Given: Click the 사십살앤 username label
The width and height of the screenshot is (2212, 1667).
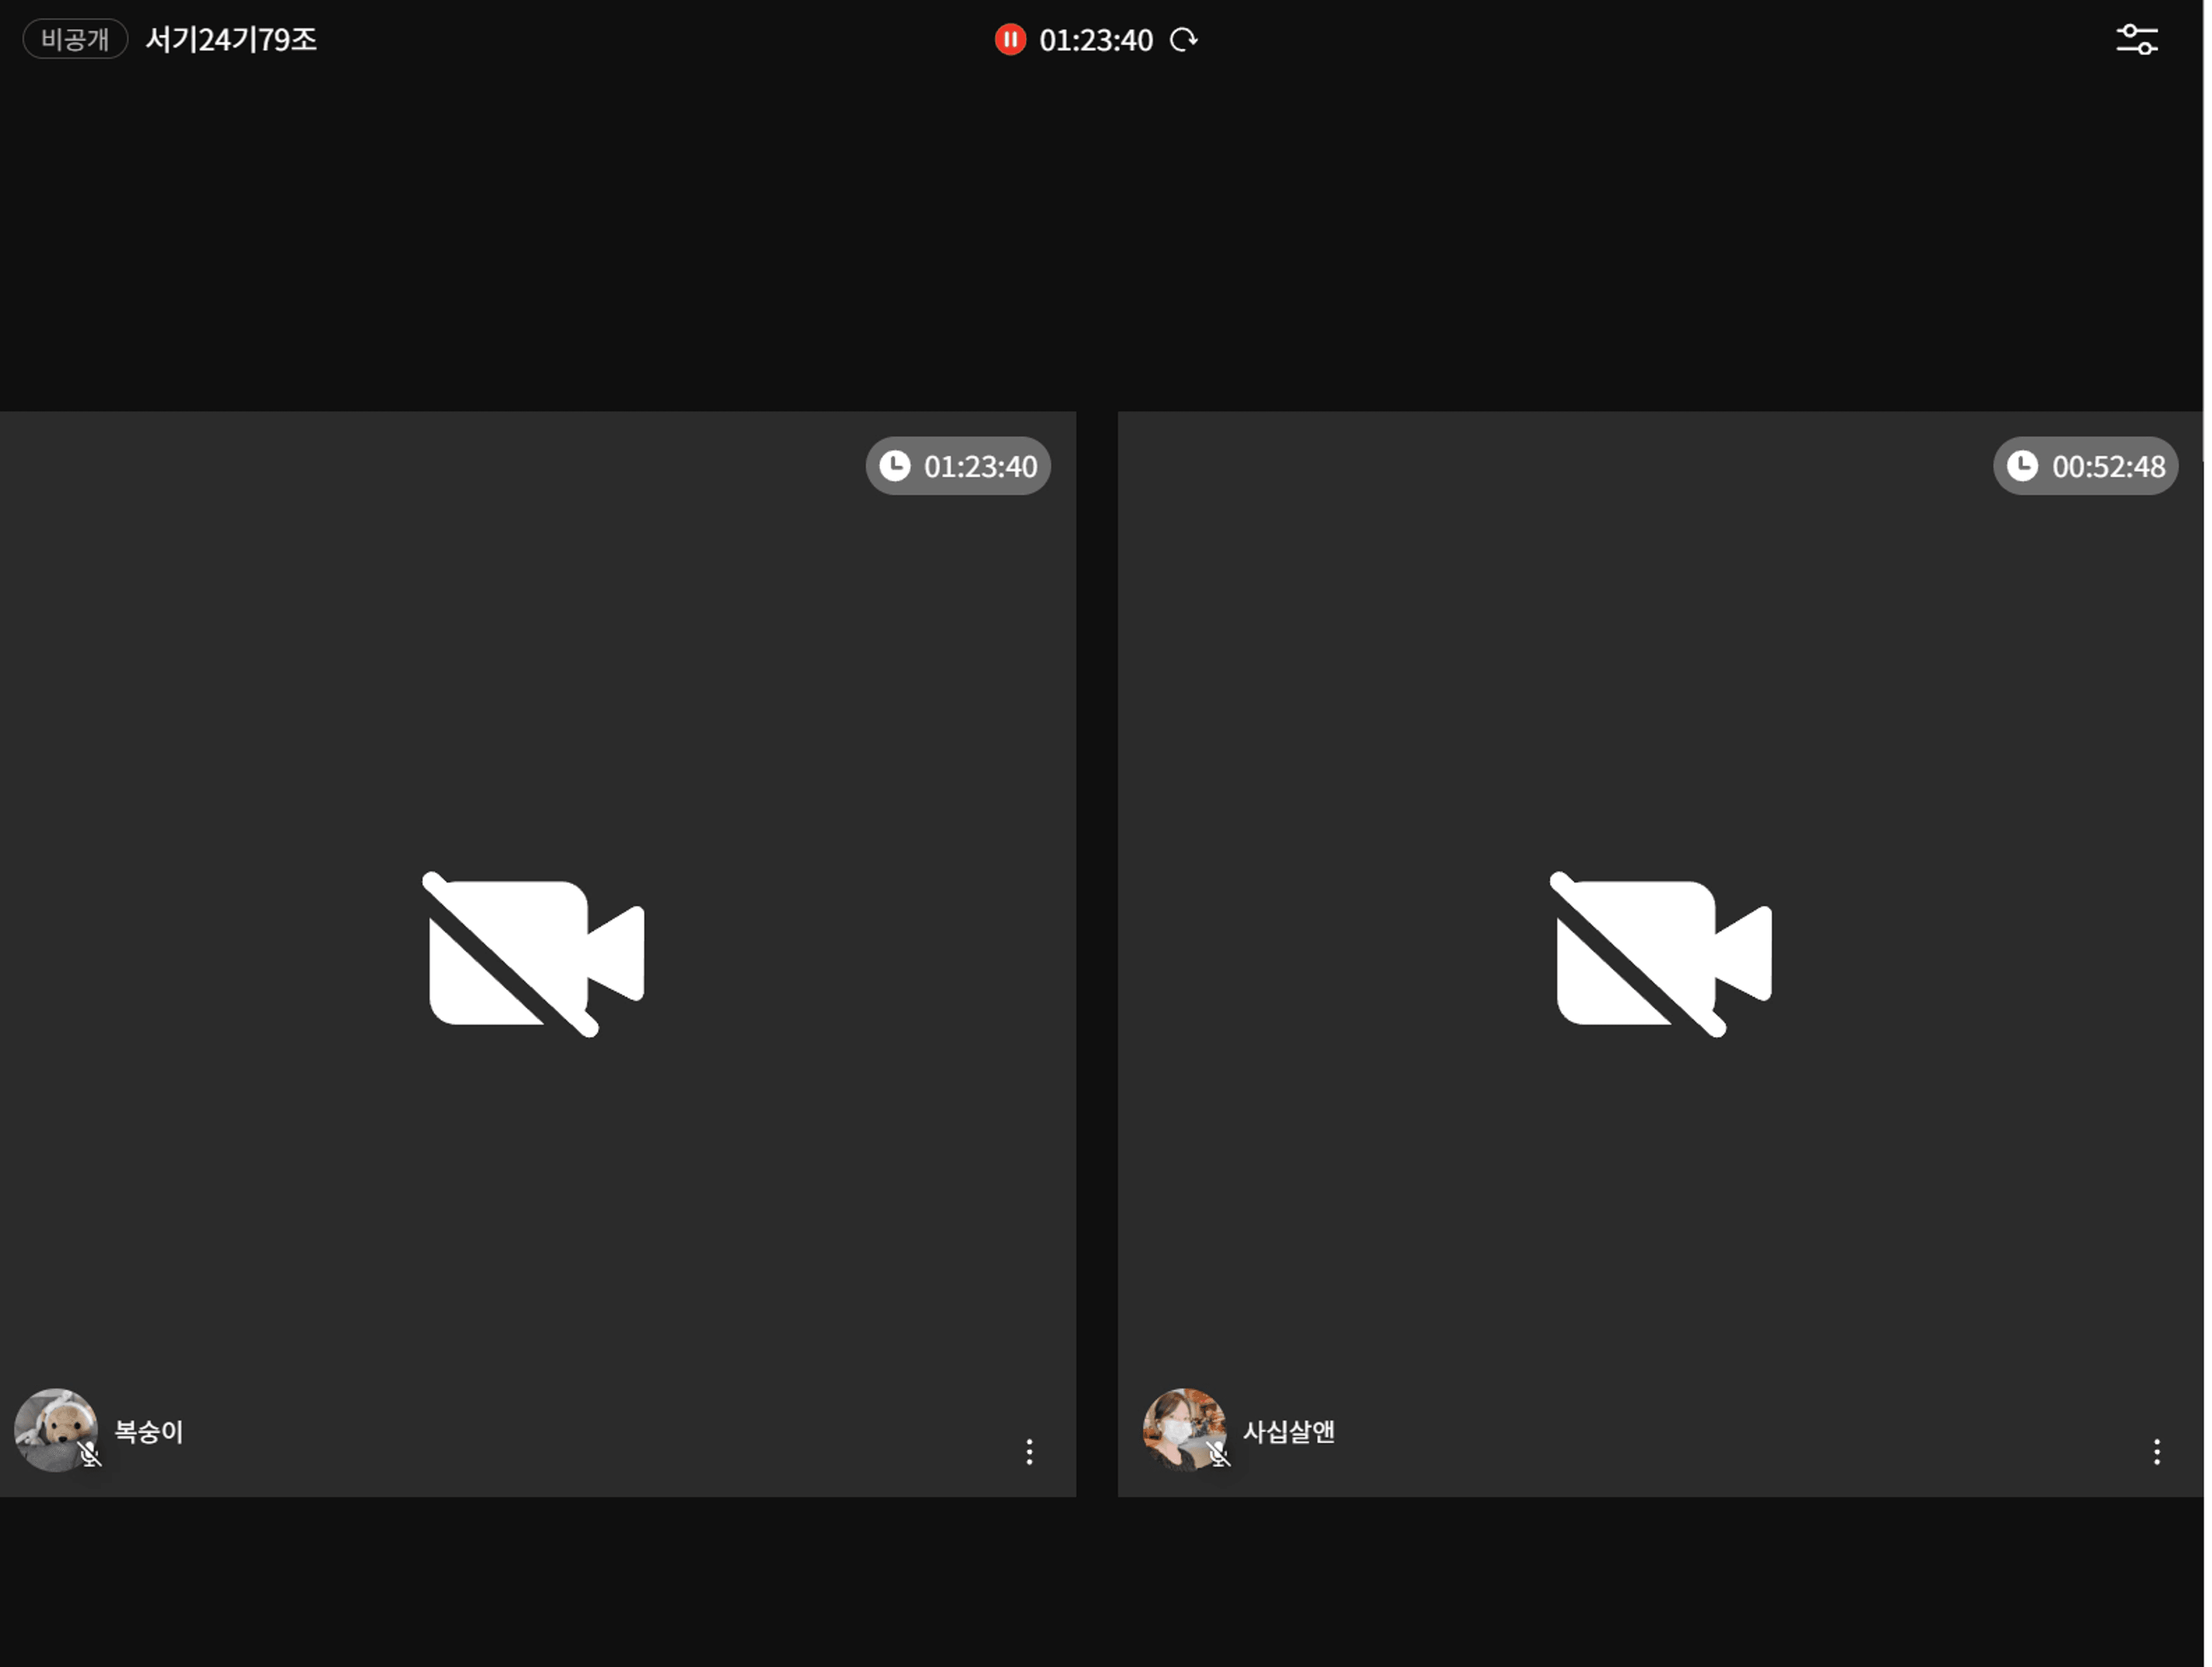Looking at the screenshot, I should click(x=1288, y=1432).
